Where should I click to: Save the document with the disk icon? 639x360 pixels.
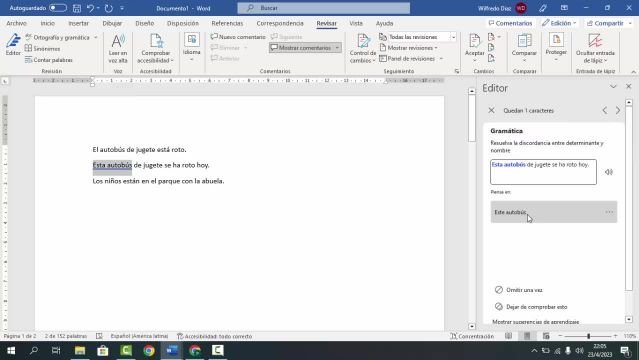click(77, 8)
